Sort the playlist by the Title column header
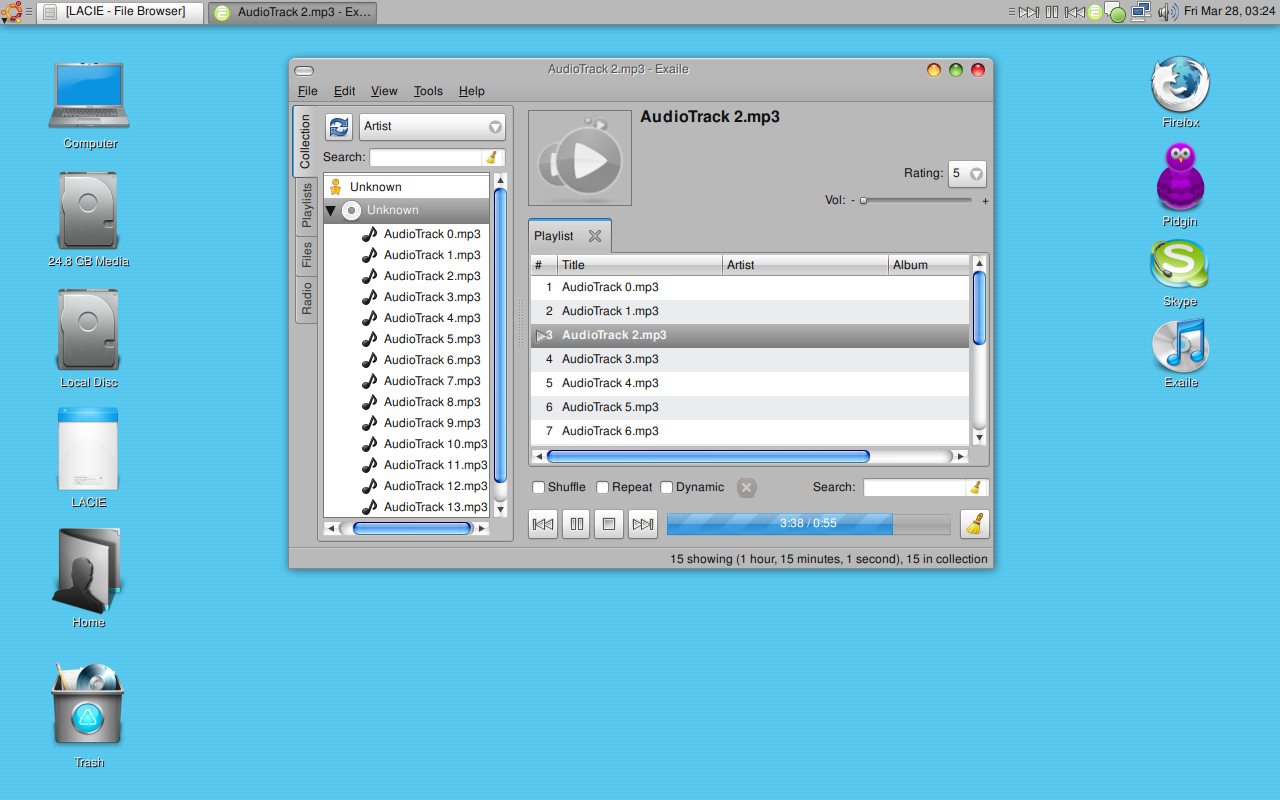The image size is (1280, 800). pos(640,265)
